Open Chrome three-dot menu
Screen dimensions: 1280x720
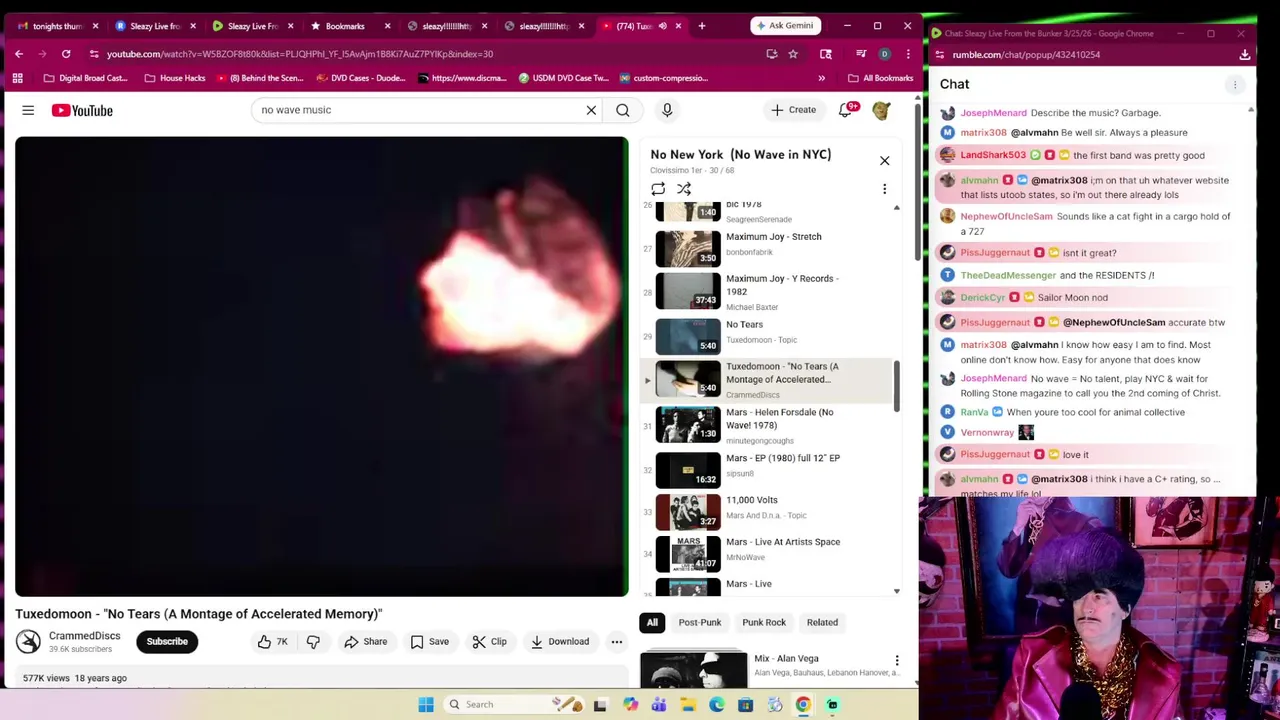[907, 54]
